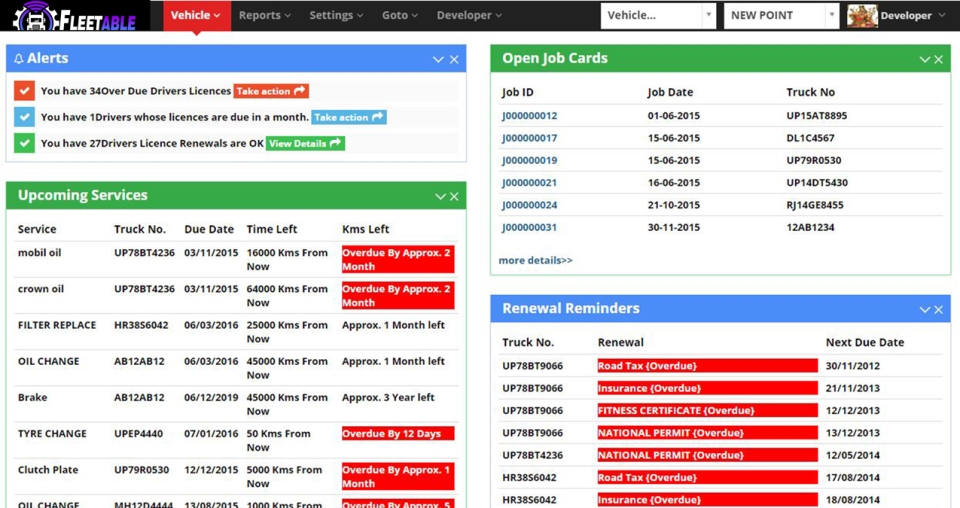Open the Goto menu
Viewport: 960px width, 508px height.
[400, 15]
